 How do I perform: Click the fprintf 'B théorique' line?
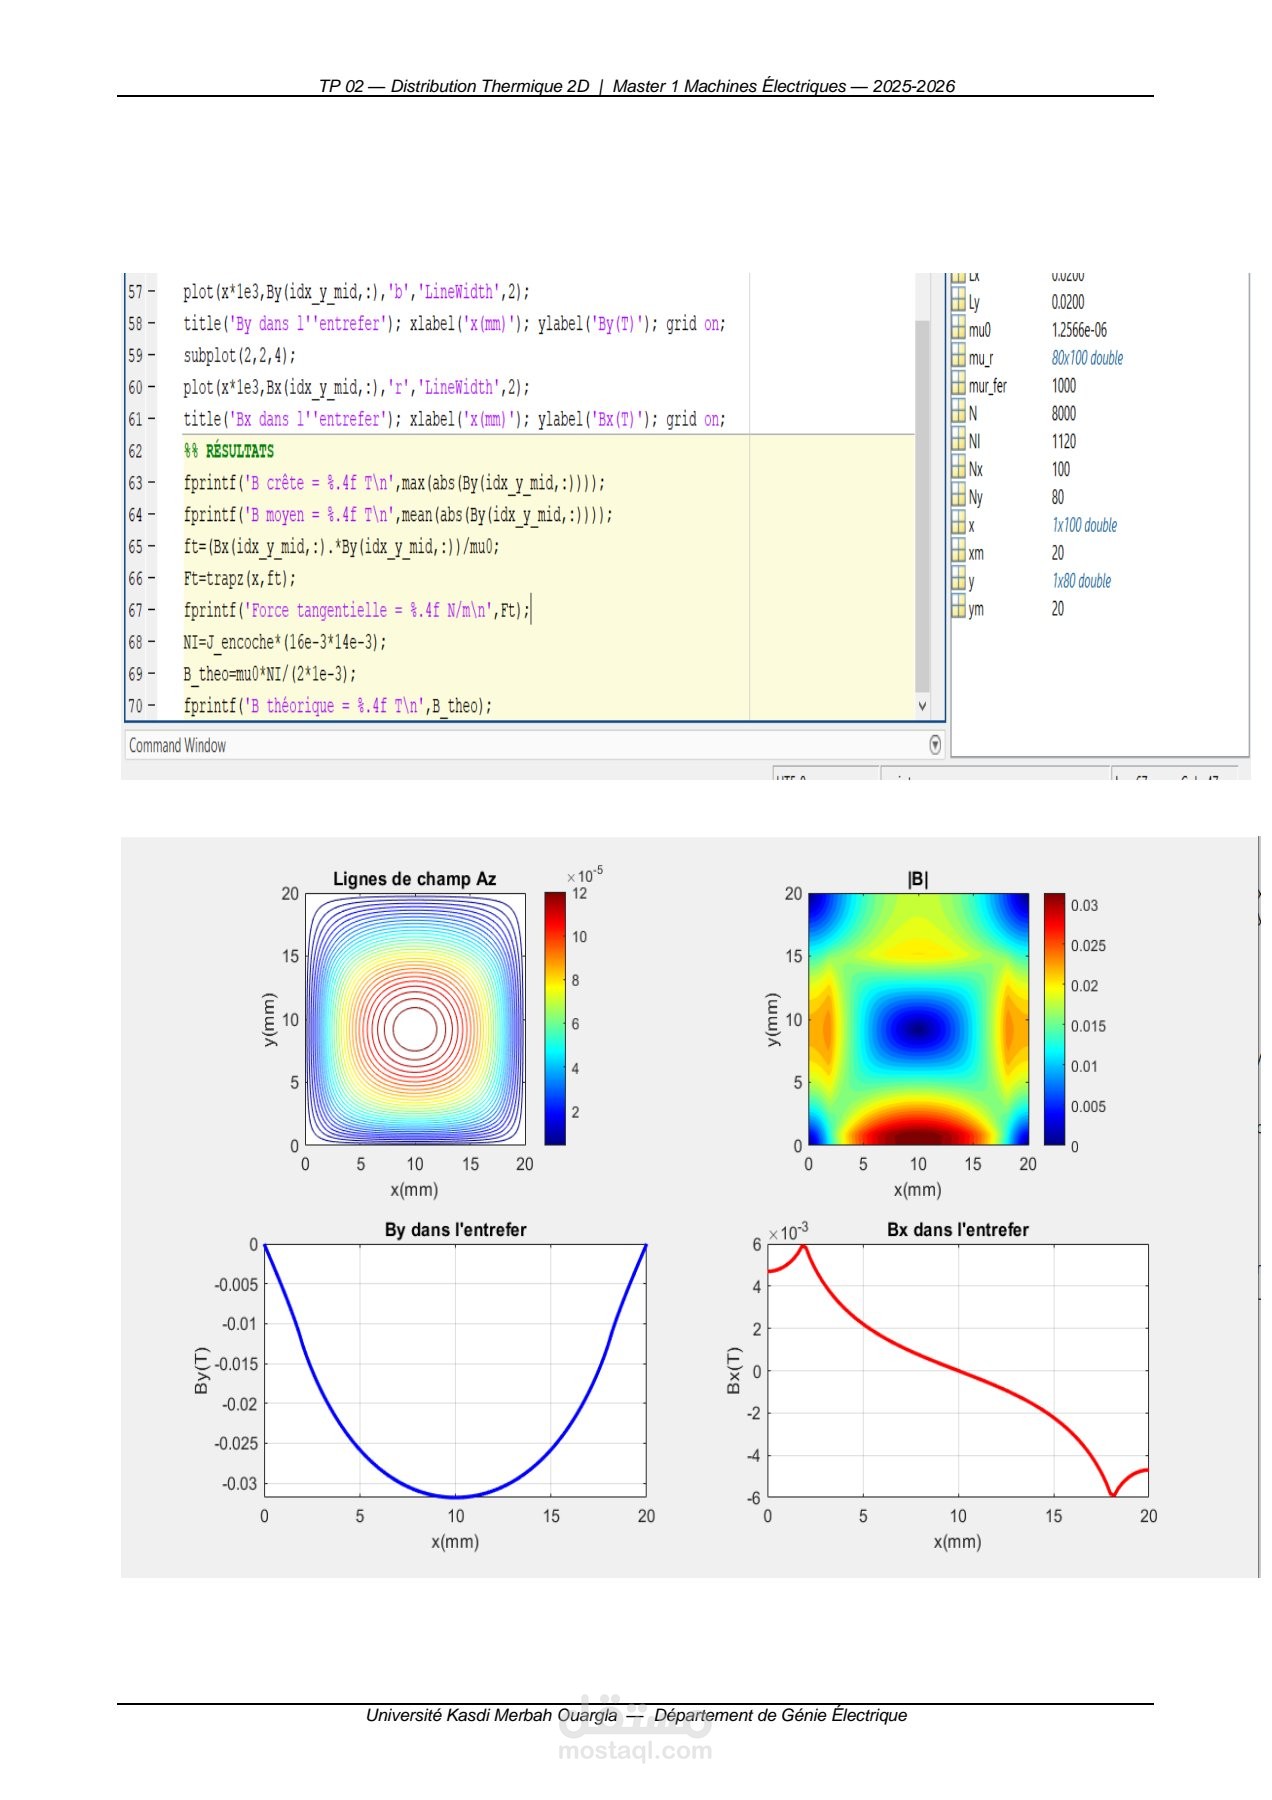tap(338, 706)
